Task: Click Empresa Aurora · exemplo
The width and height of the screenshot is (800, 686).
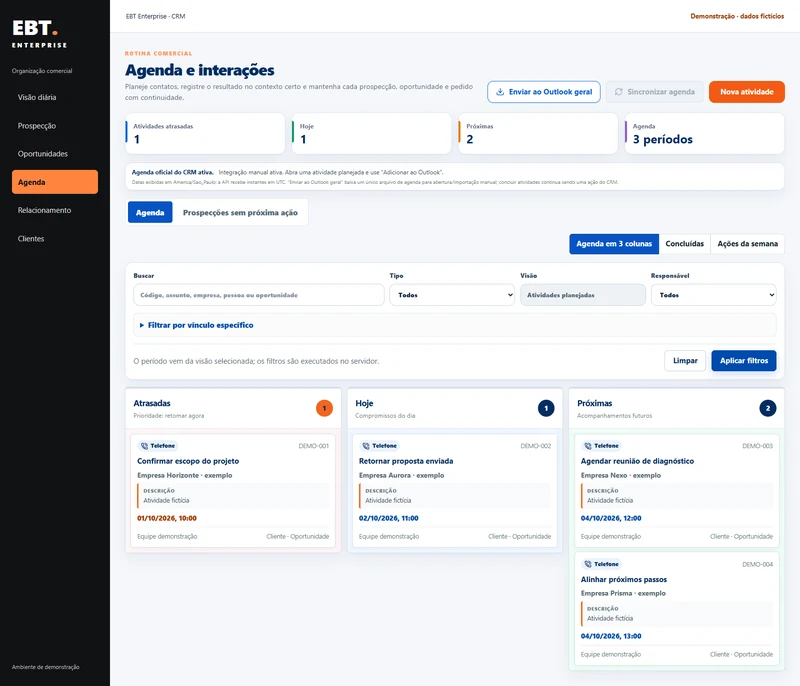Action: point(402,475)
